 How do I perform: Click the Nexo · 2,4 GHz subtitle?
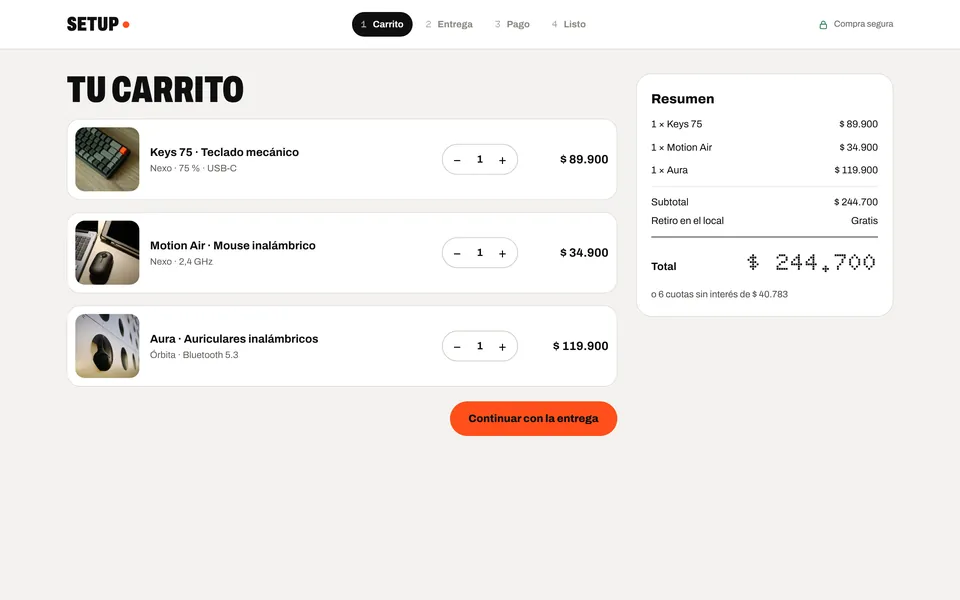point(181,261)
